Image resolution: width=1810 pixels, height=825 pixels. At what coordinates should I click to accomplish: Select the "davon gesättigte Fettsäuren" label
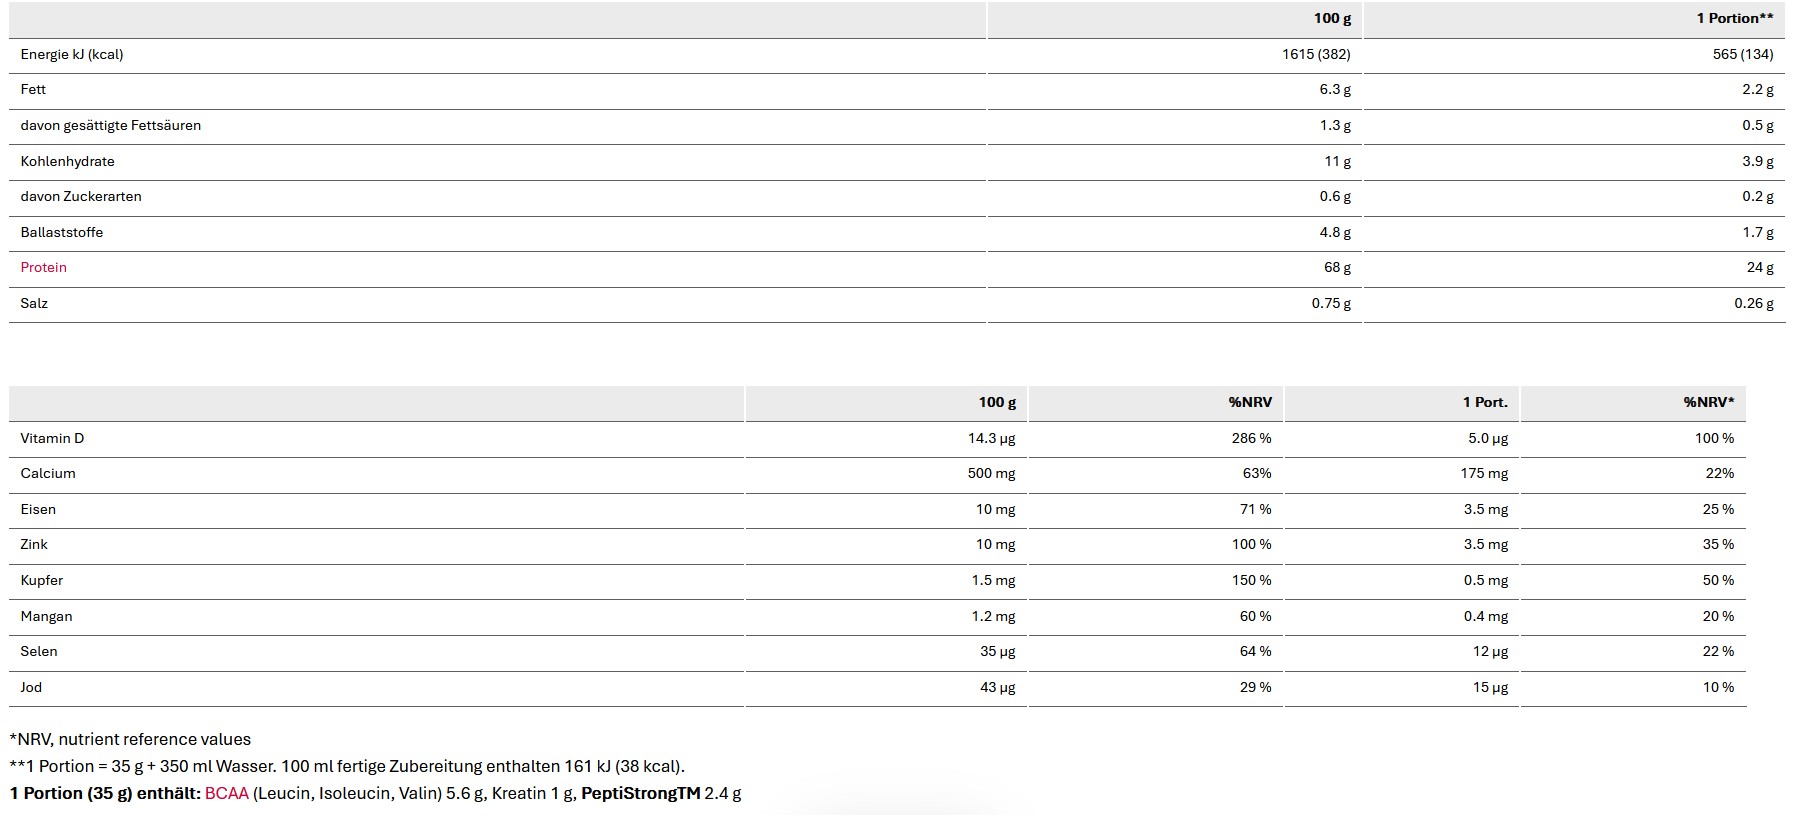click(110, 126)
